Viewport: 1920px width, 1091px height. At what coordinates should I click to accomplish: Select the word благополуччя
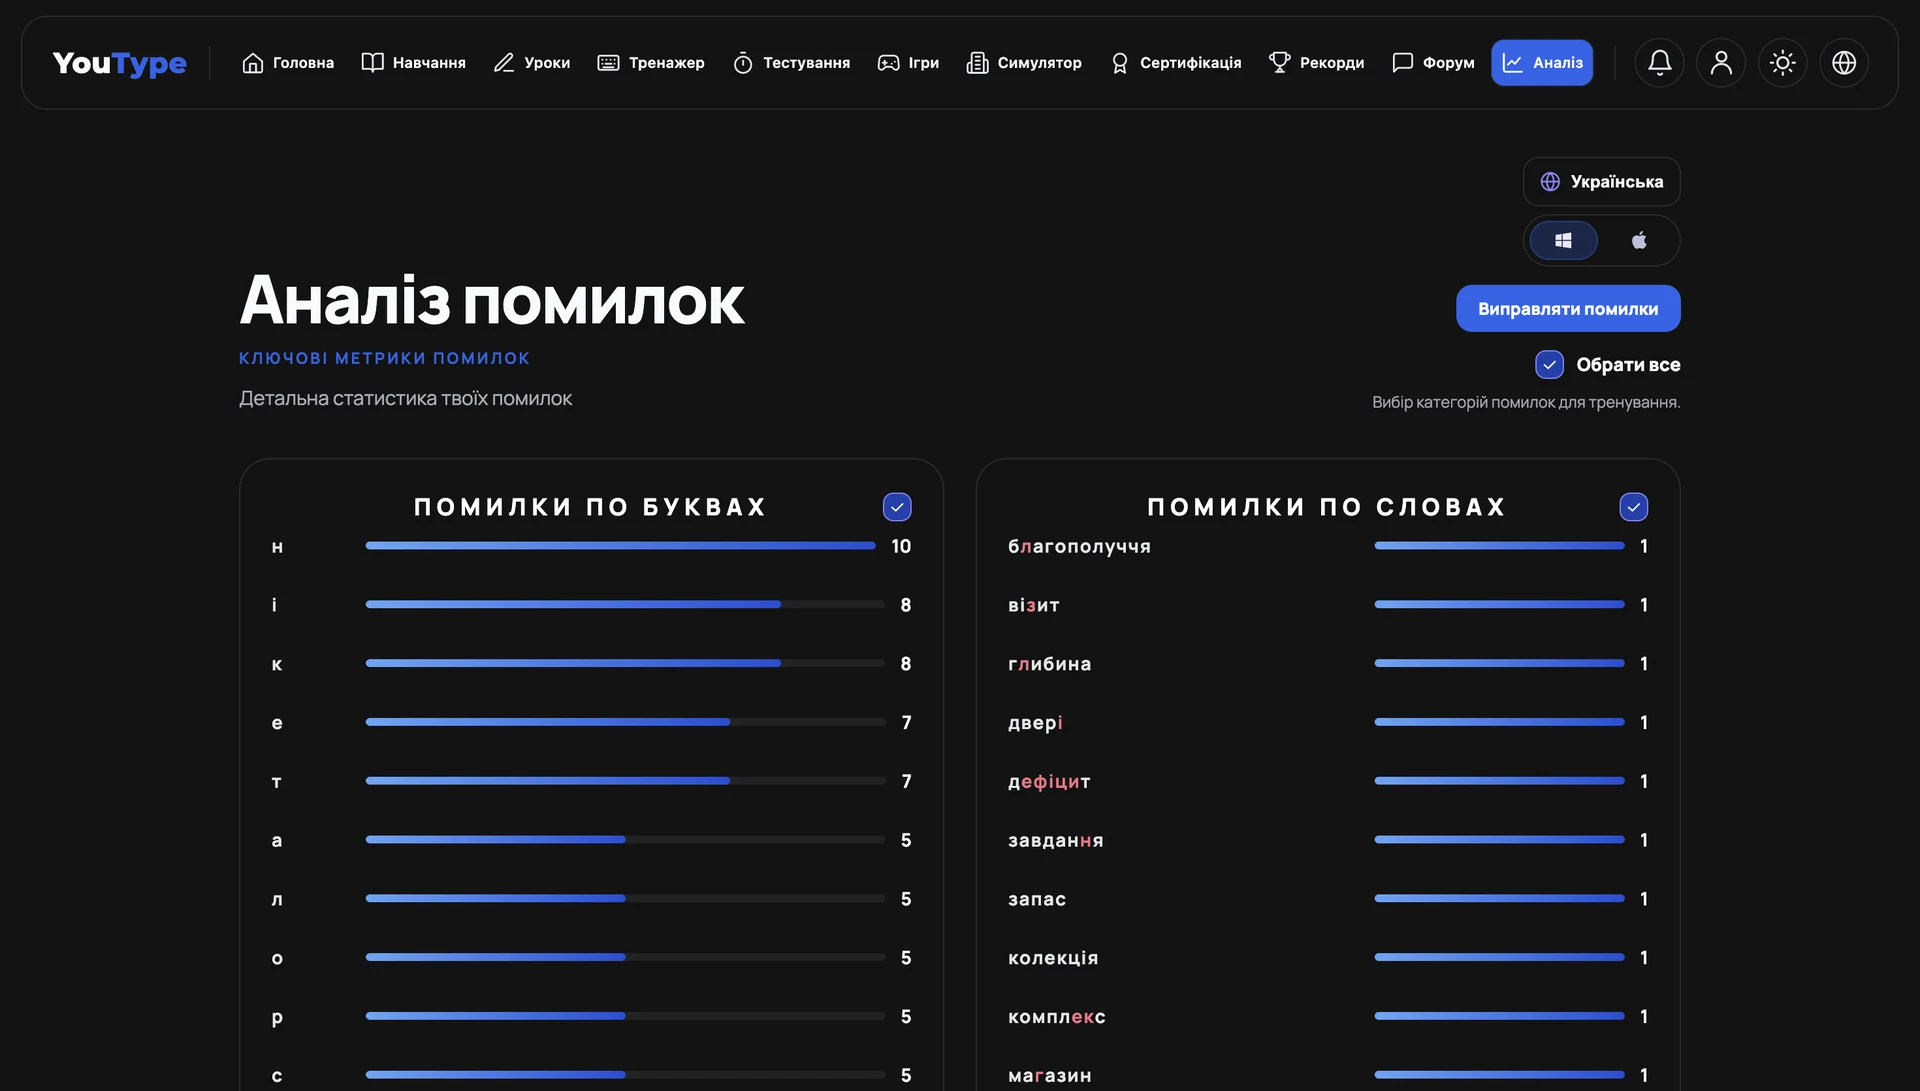pos(1079,547)
